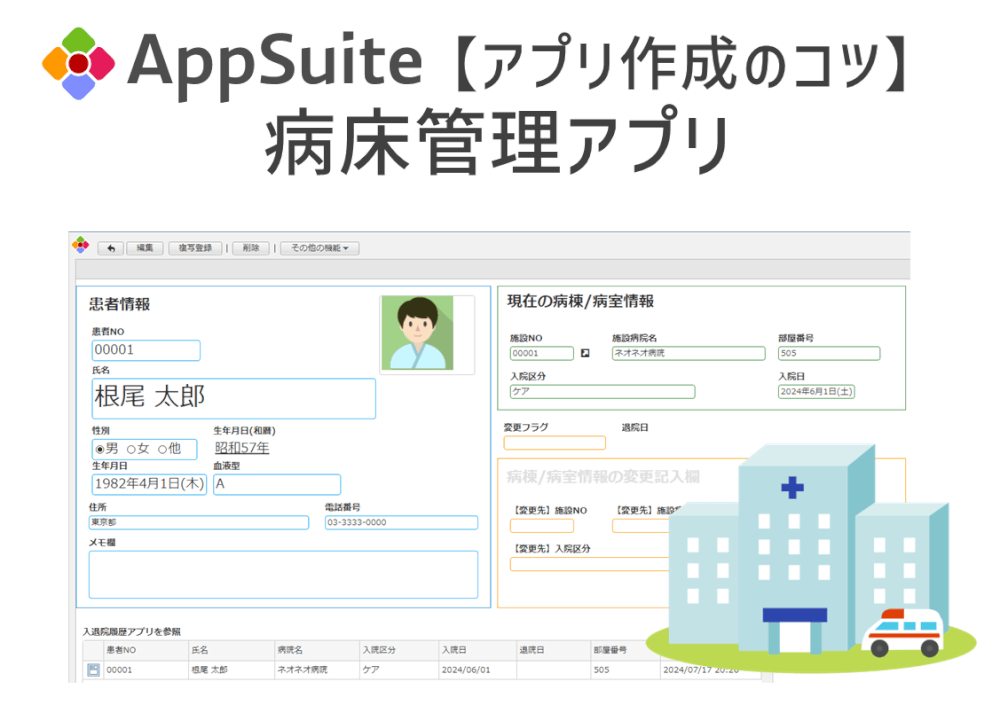Click the selected 男 radio button

pos(99,449)
